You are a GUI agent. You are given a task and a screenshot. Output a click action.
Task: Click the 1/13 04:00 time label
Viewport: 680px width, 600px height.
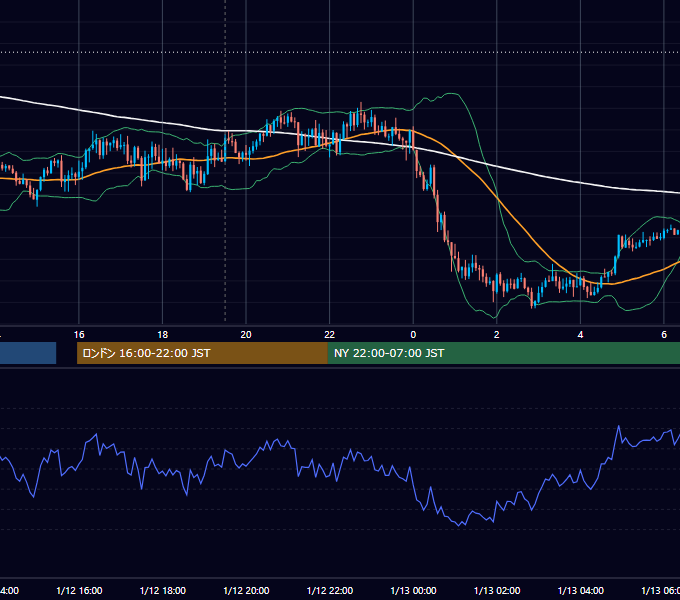pyautogui.click(x=581, y=590)
